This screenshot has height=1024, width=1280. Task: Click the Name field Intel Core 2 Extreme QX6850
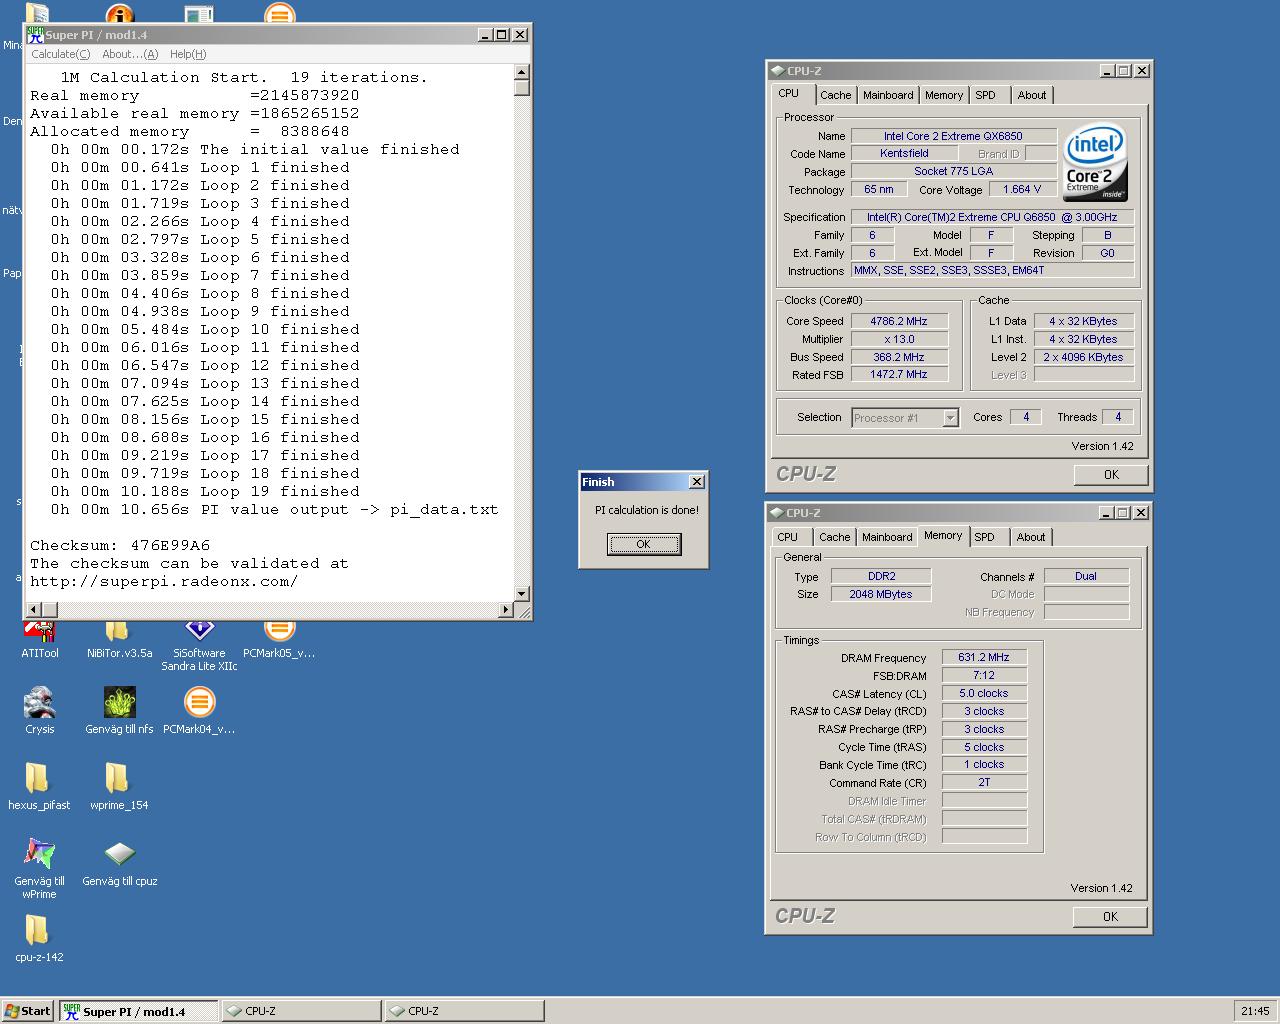point(952,136)
